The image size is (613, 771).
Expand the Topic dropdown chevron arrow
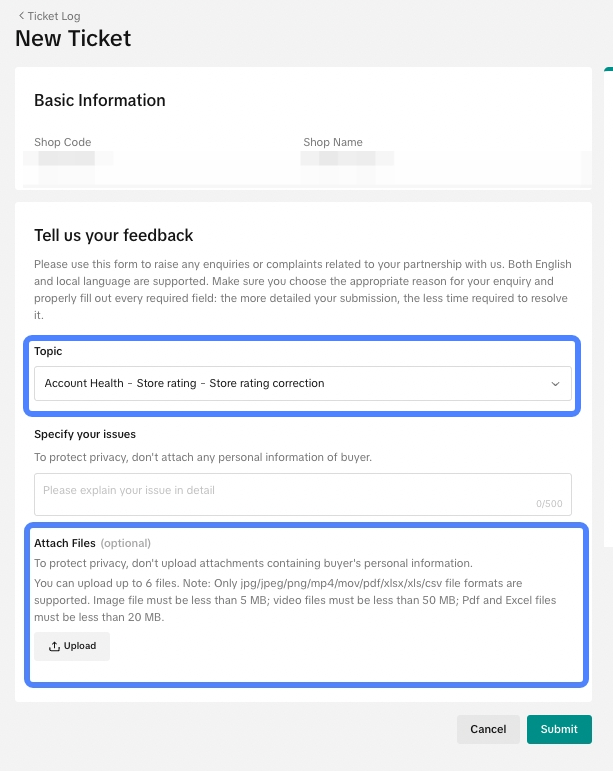(556, 384)
